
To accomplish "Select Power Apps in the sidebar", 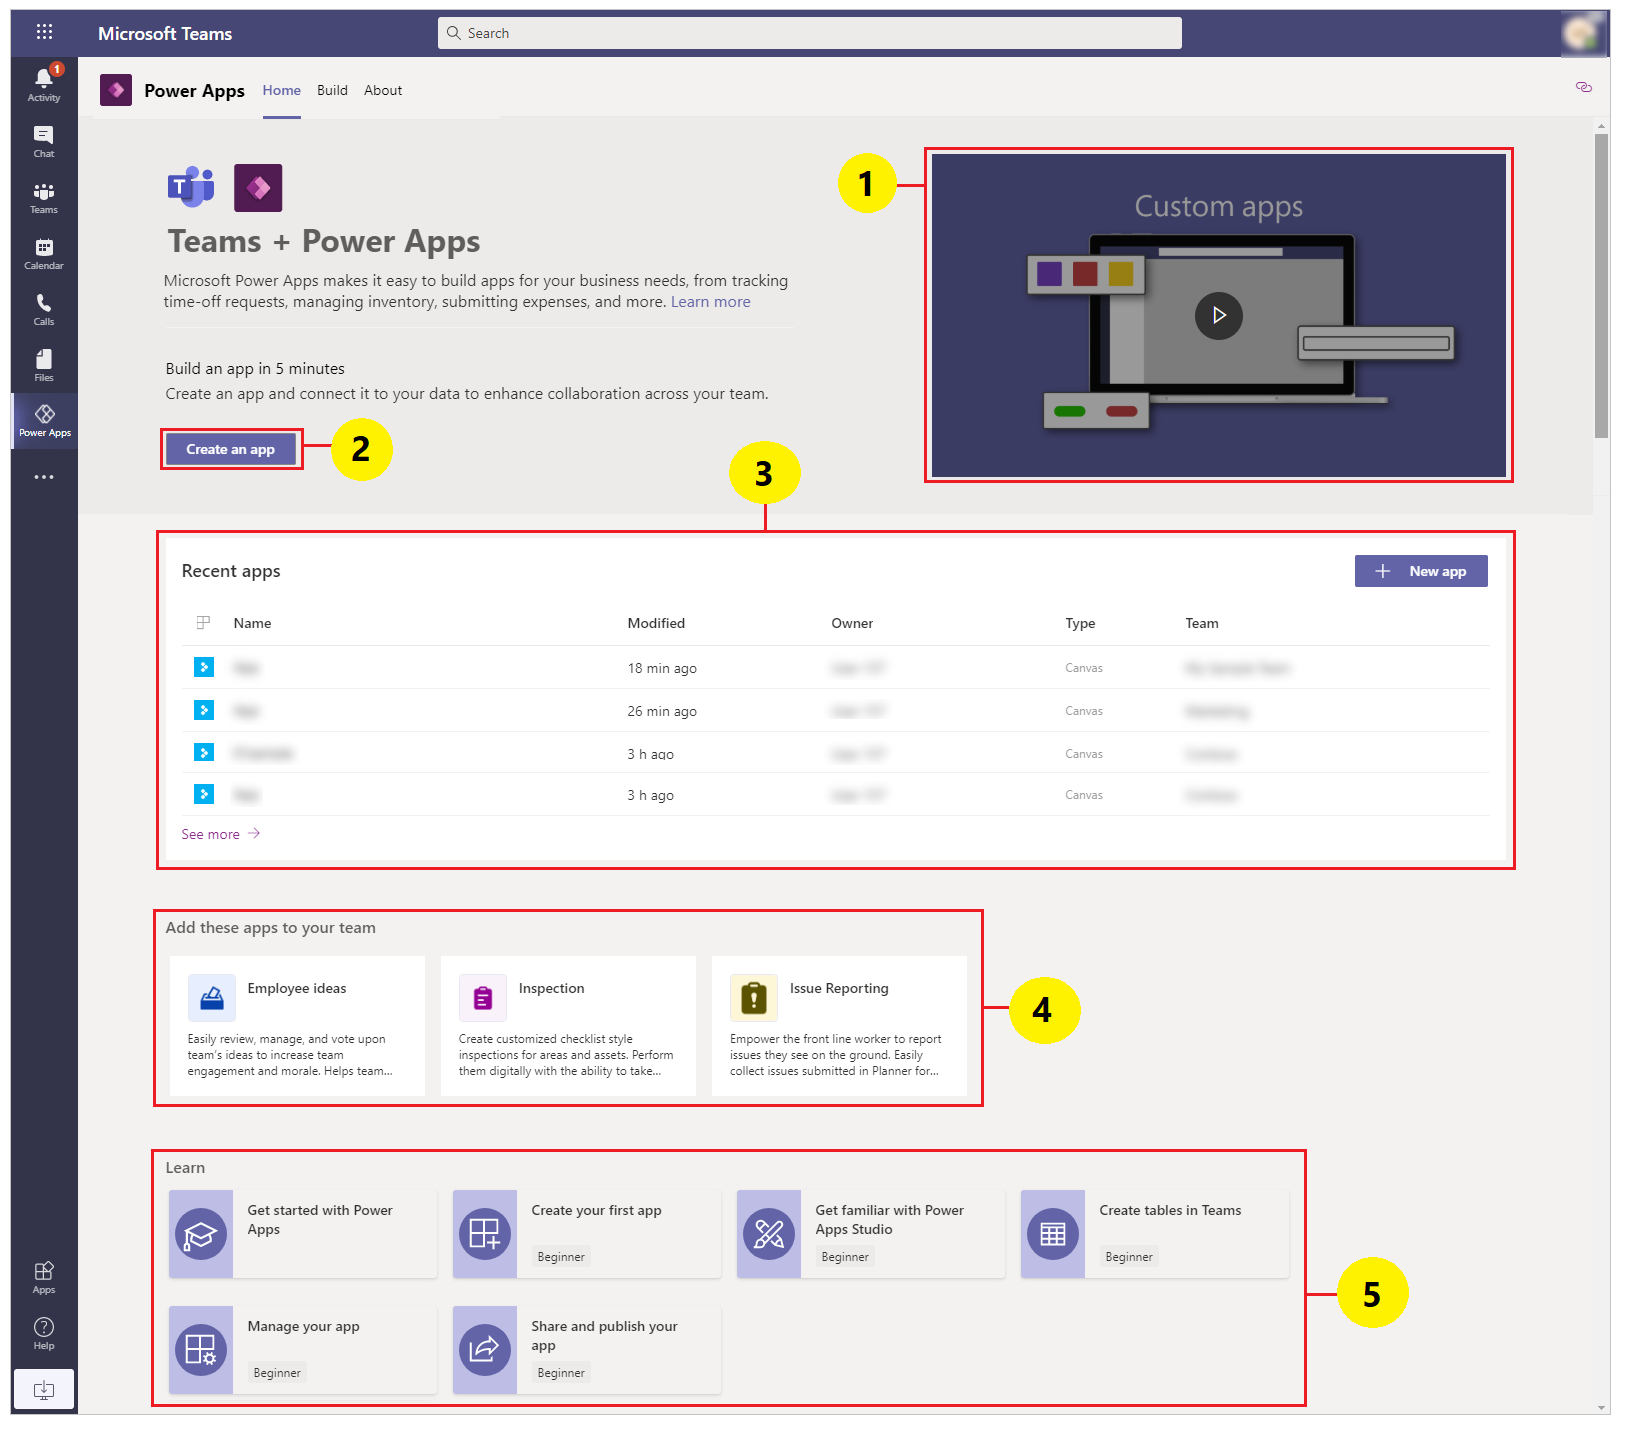I will coord(44,420).
